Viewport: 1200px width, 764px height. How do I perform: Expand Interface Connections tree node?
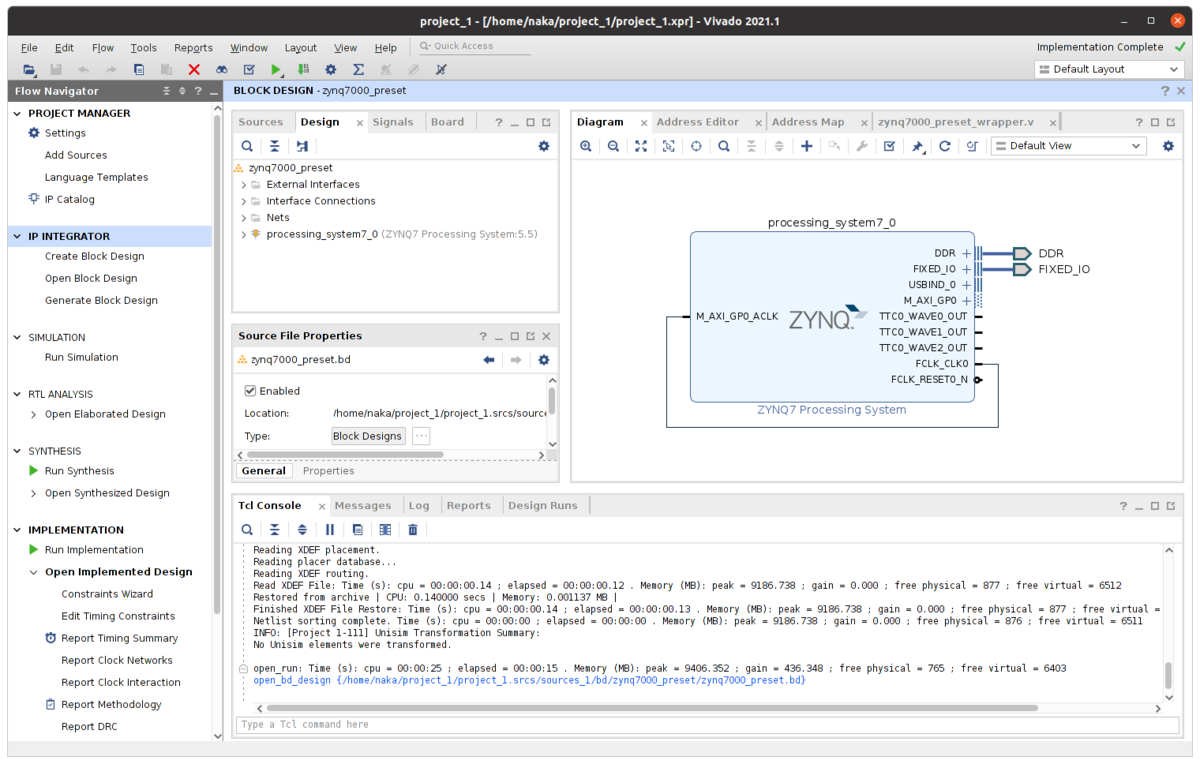[x=243, y=201]
